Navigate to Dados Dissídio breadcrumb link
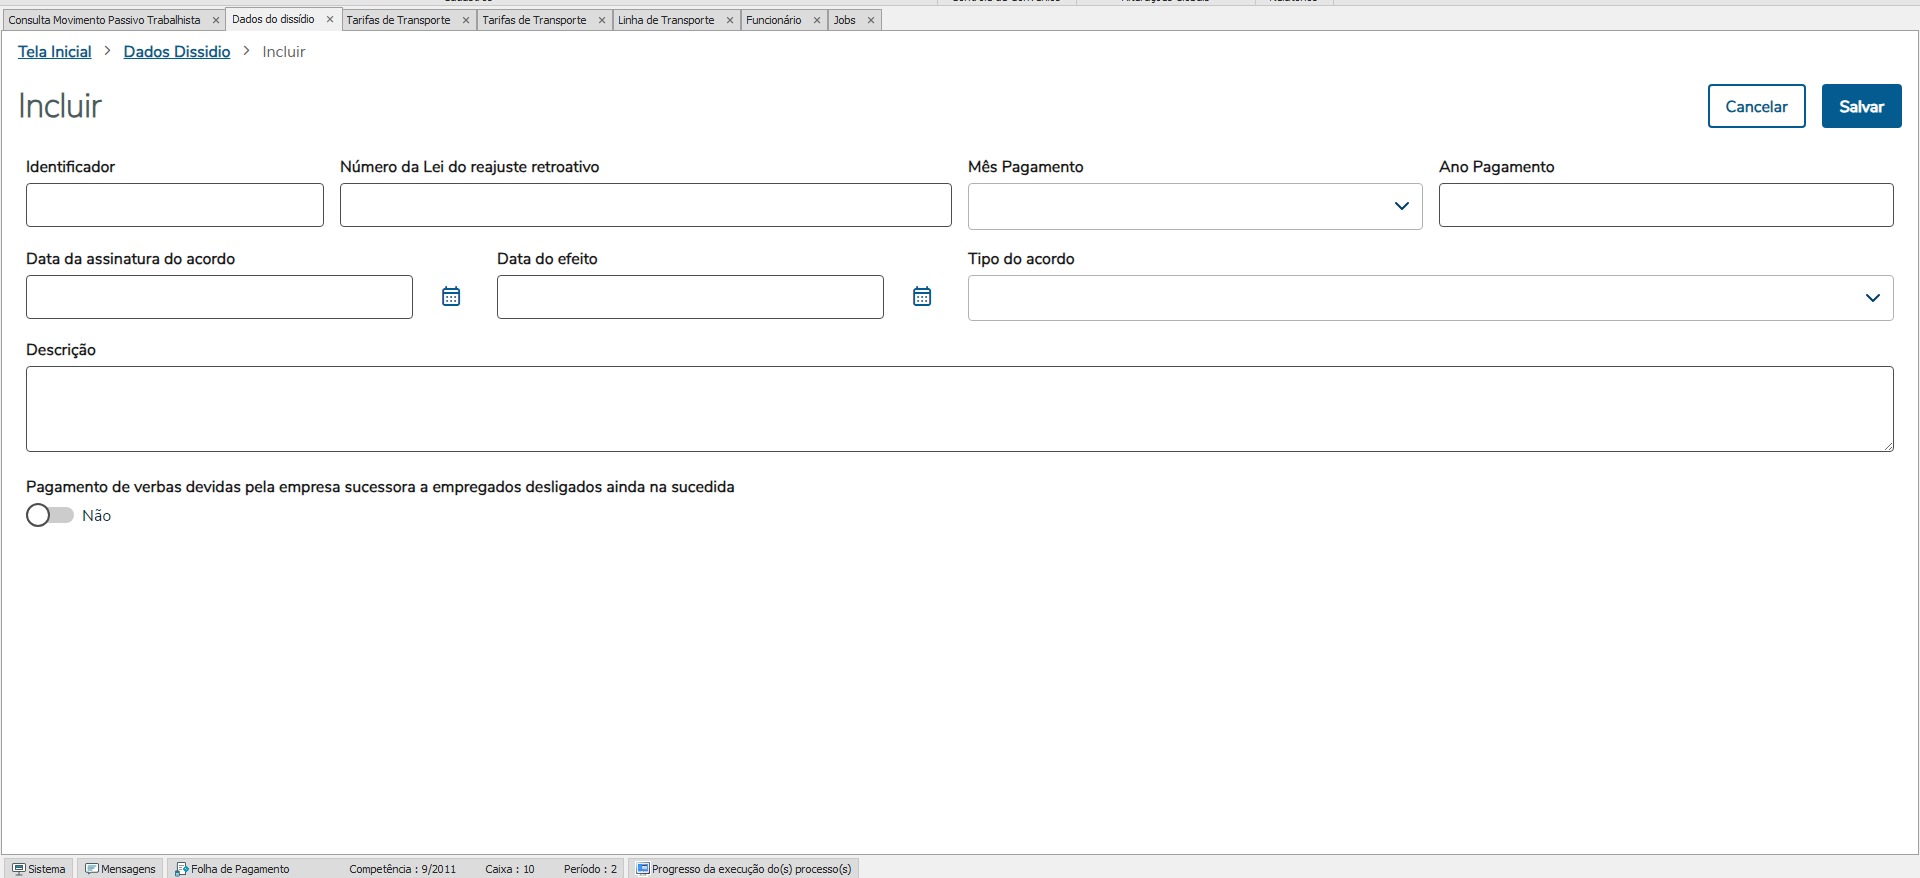 (x=177, y=52)
